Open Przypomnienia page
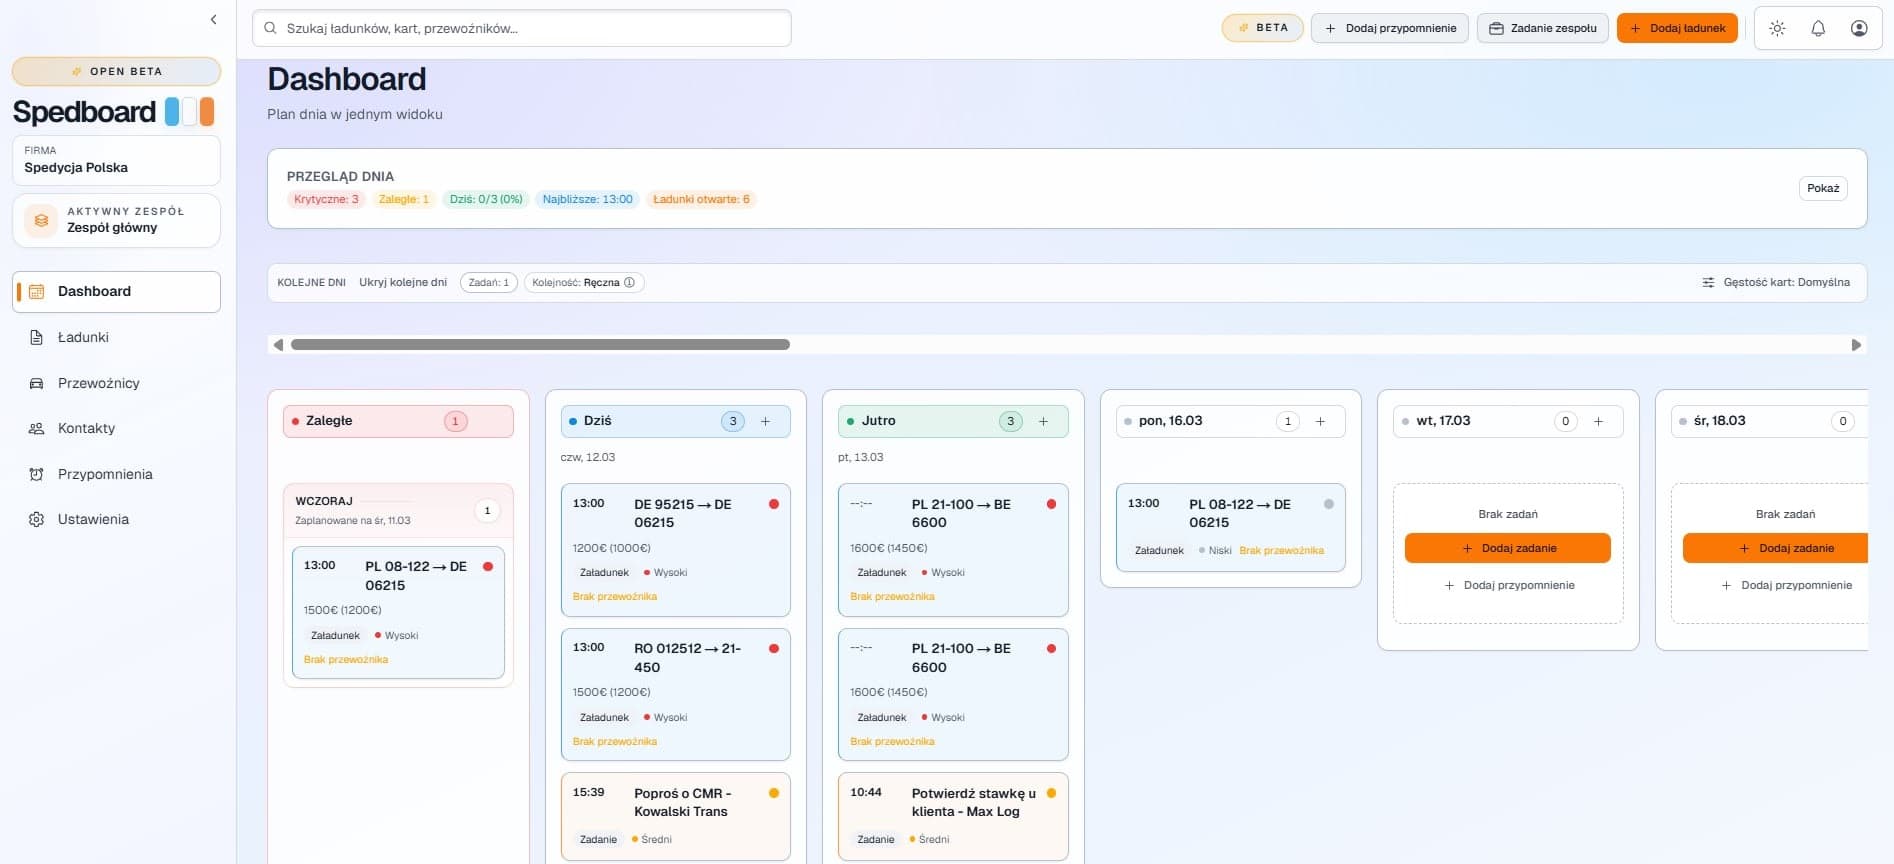Viewport: 1894px width, 864px height. [116, 474]
